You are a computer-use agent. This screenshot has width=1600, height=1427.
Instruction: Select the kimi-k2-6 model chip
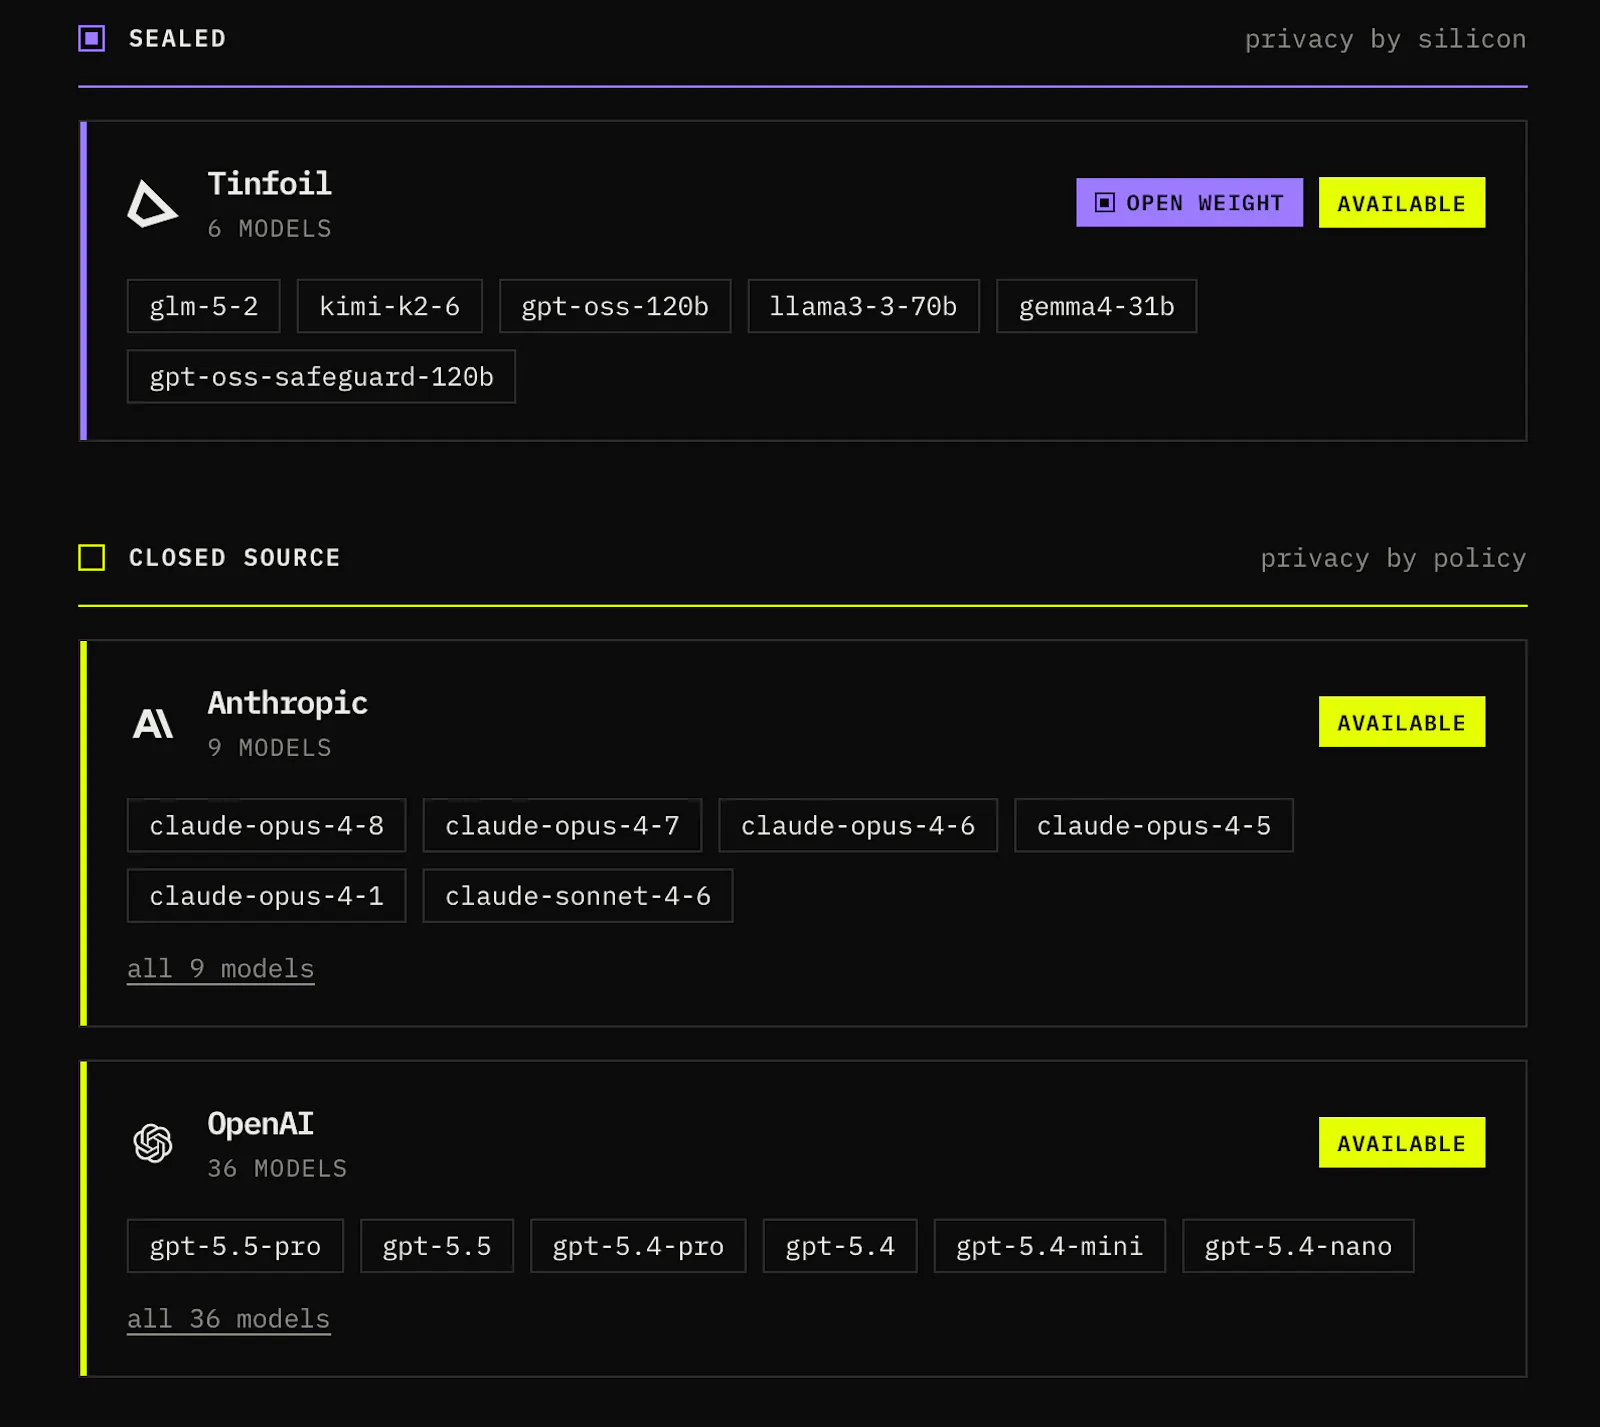tap(390, 306)
